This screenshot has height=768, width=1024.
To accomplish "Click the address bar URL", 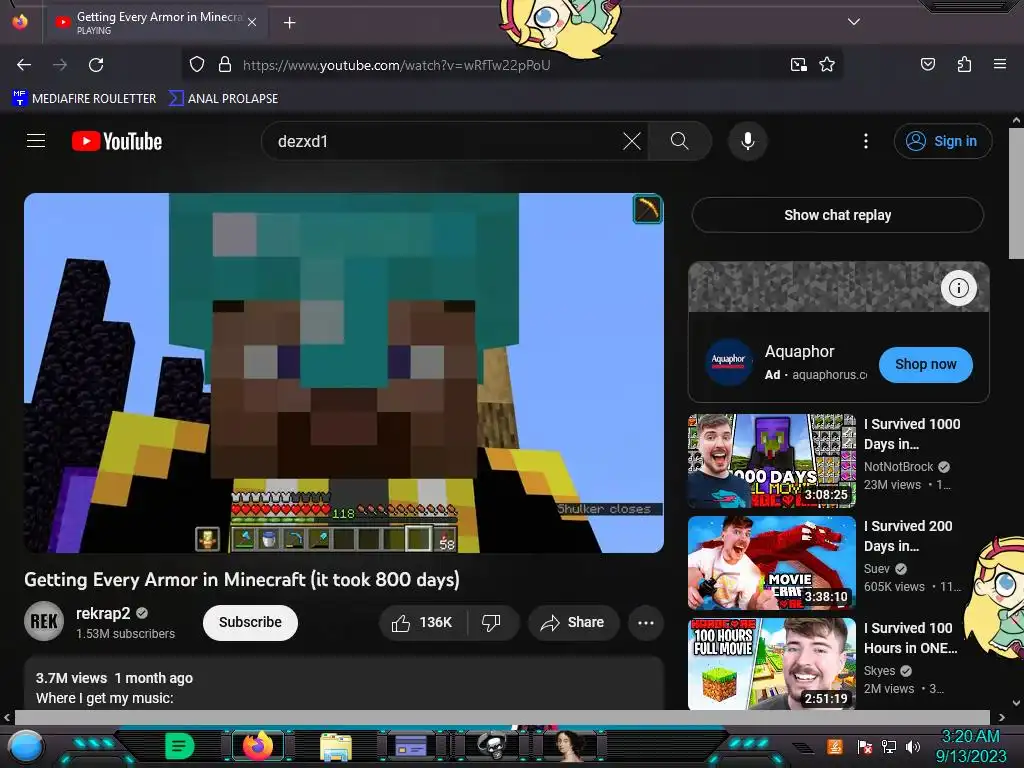I will pyautogui.click(x=396, y=65).
